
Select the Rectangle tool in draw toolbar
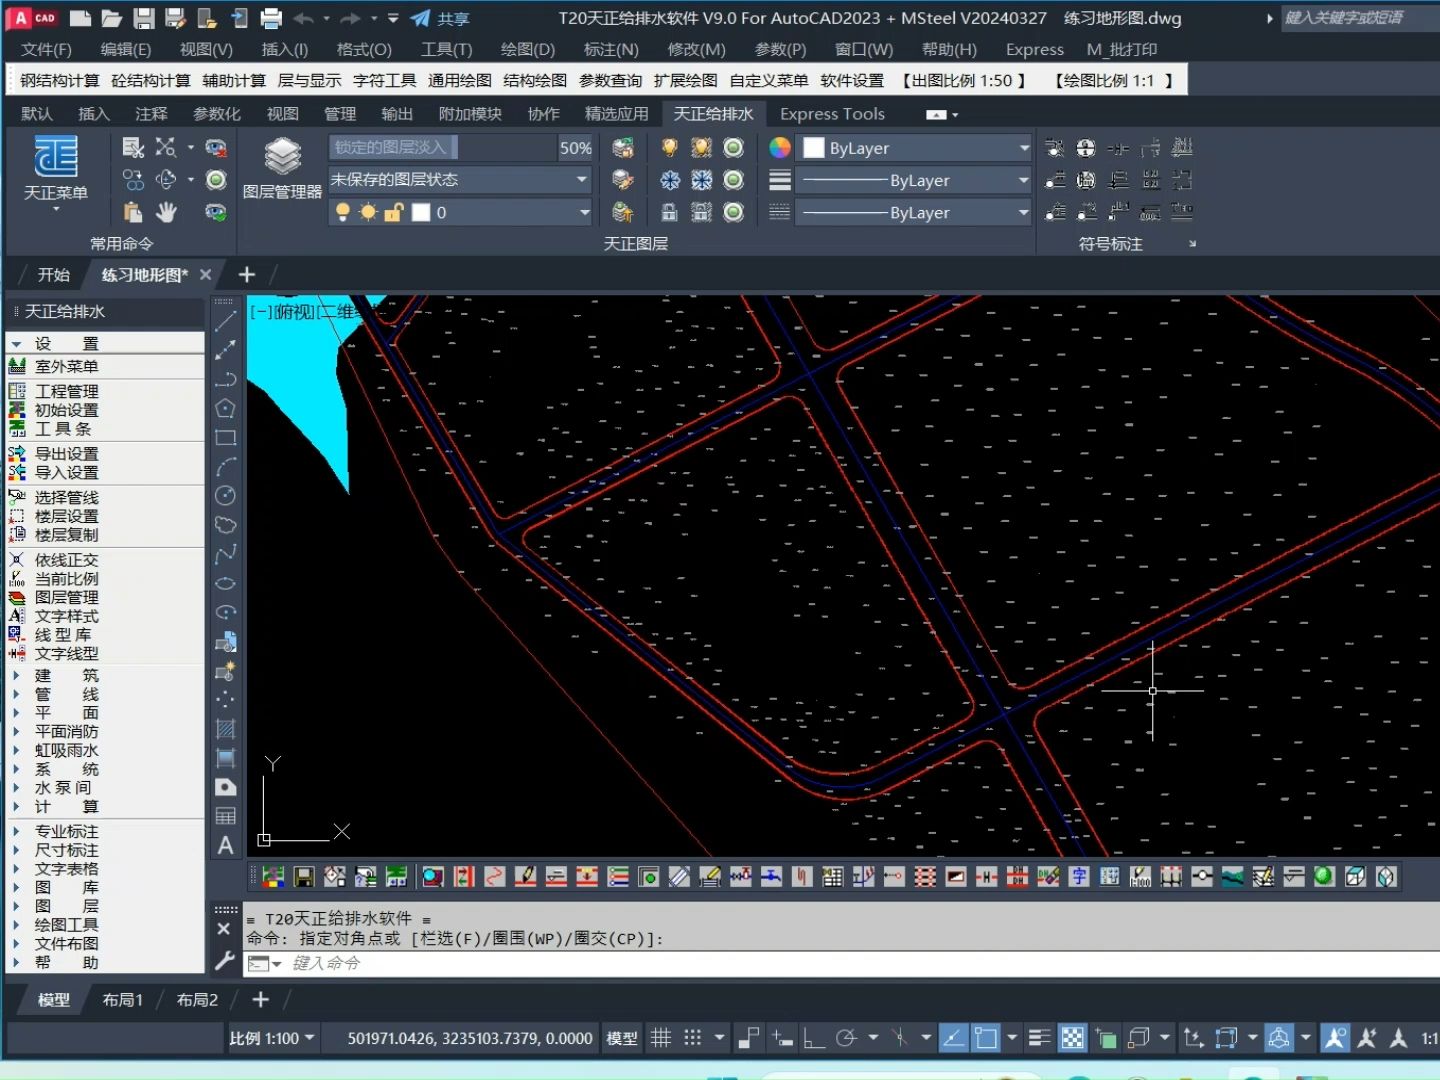click(x=226, y=437)
